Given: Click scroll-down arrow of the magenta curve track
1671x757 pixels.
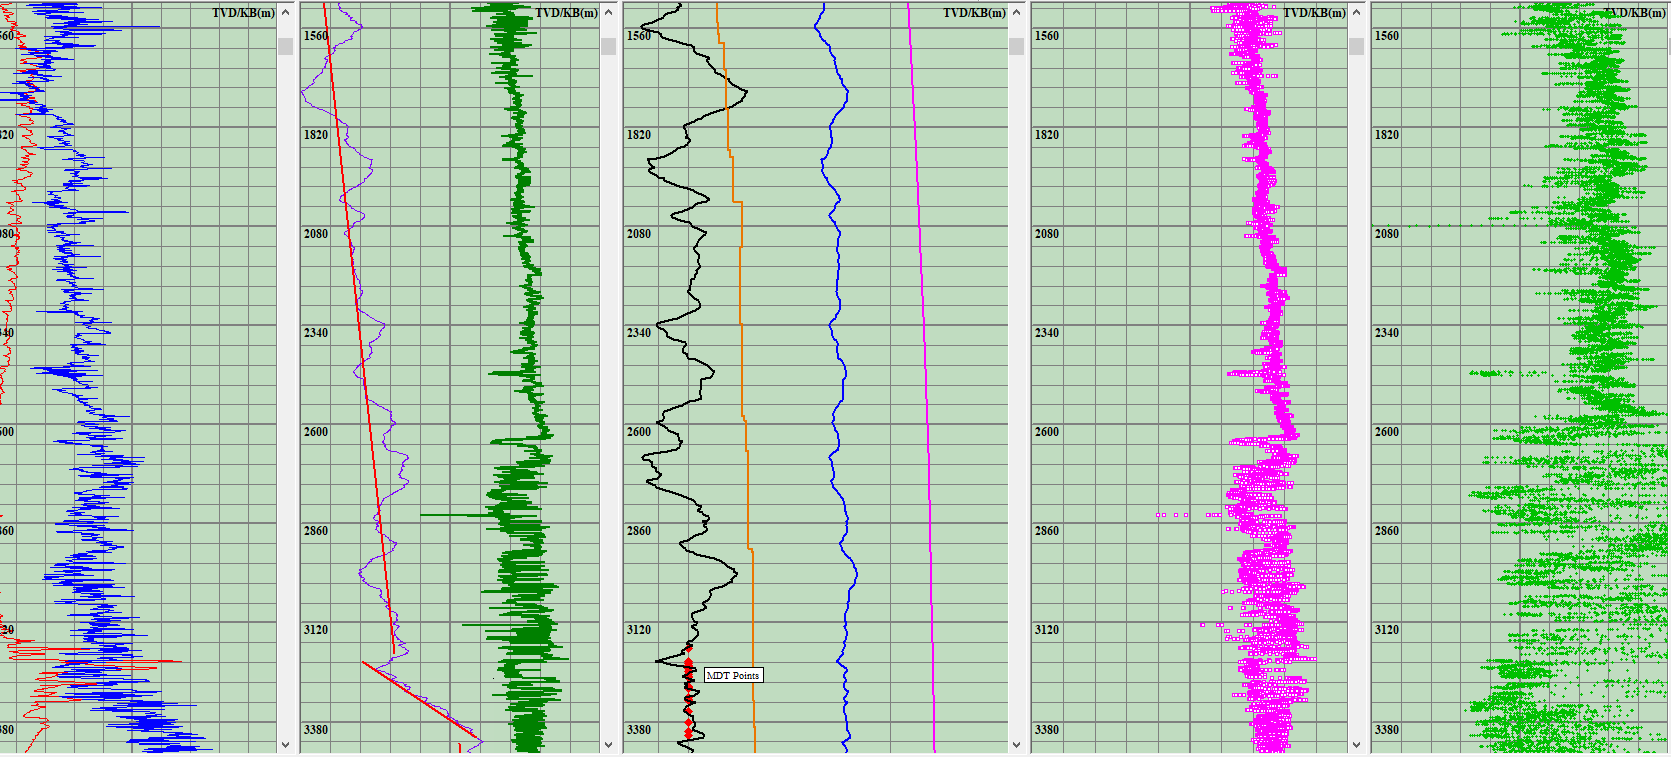Looking at the screenshot, I should [1356, 744].
